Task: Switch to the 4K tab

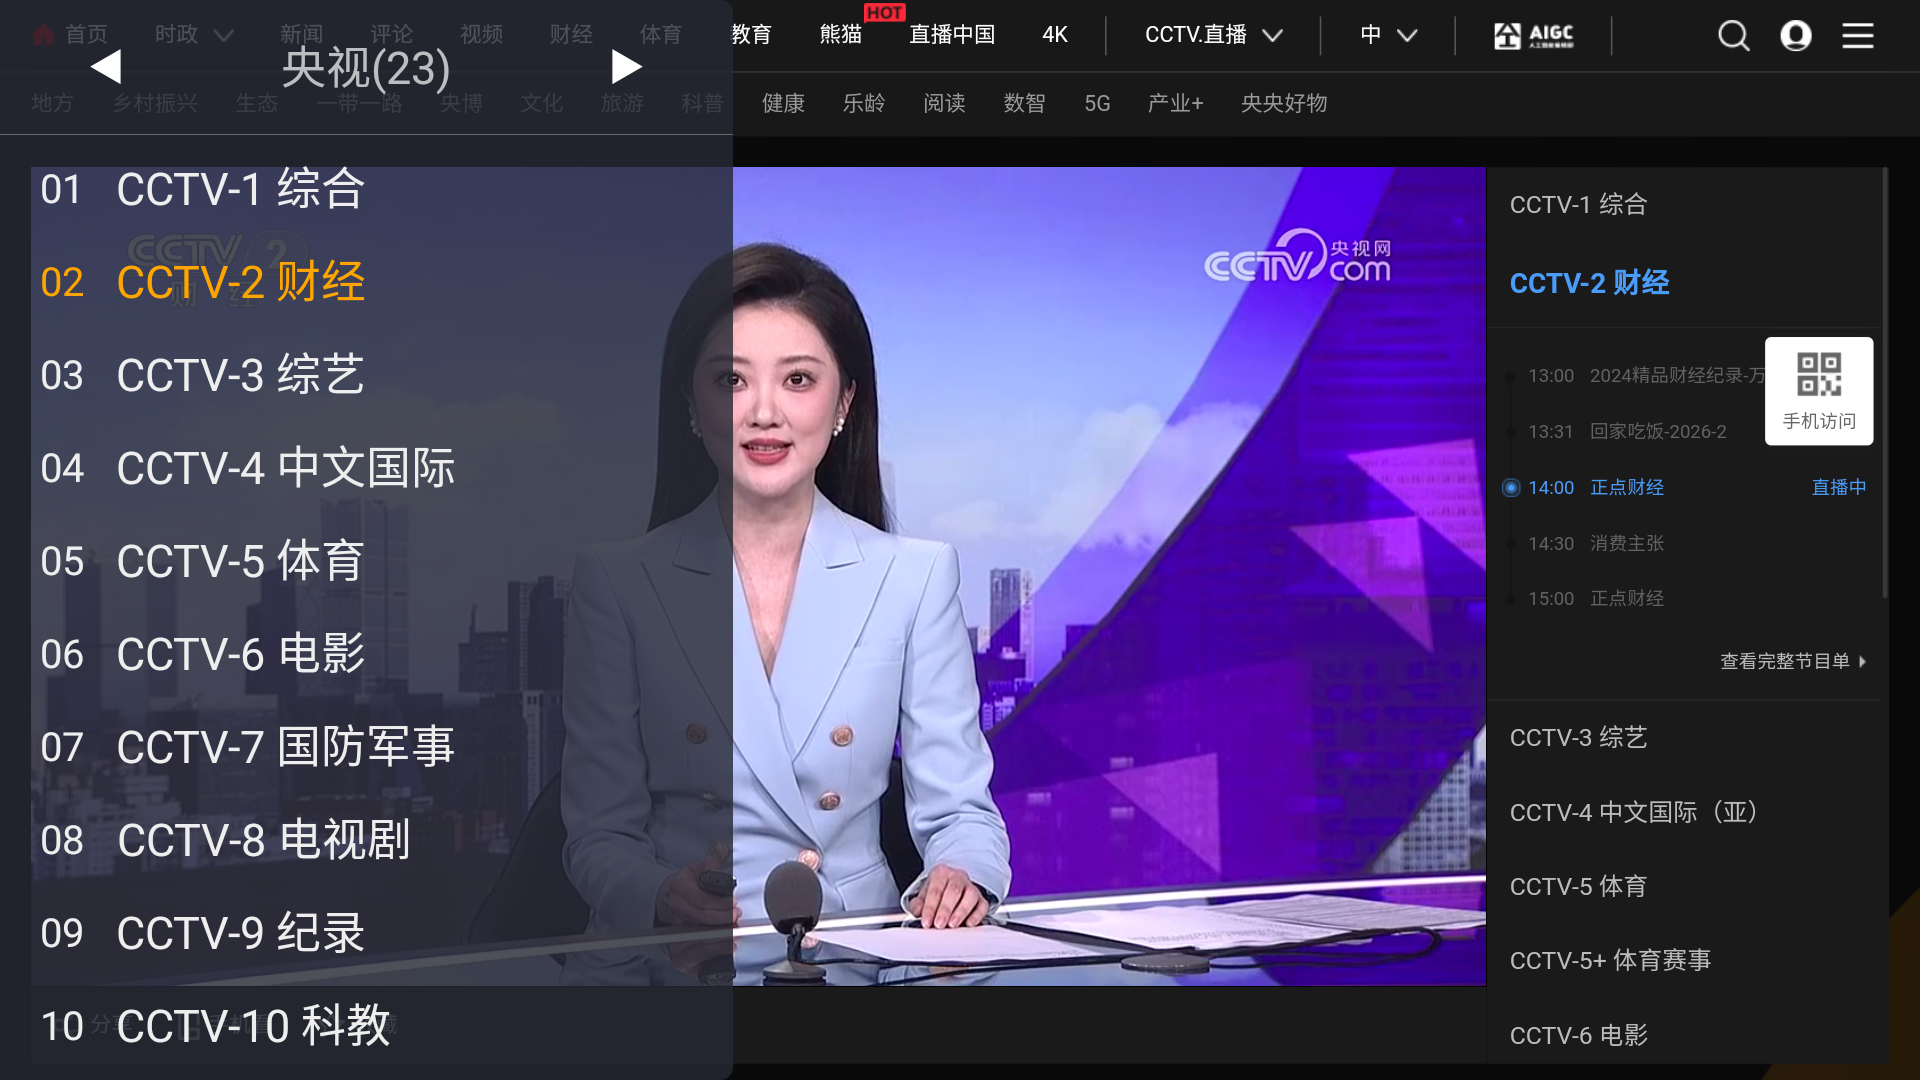Action: pyautogui.click(x=1054, y=34)
